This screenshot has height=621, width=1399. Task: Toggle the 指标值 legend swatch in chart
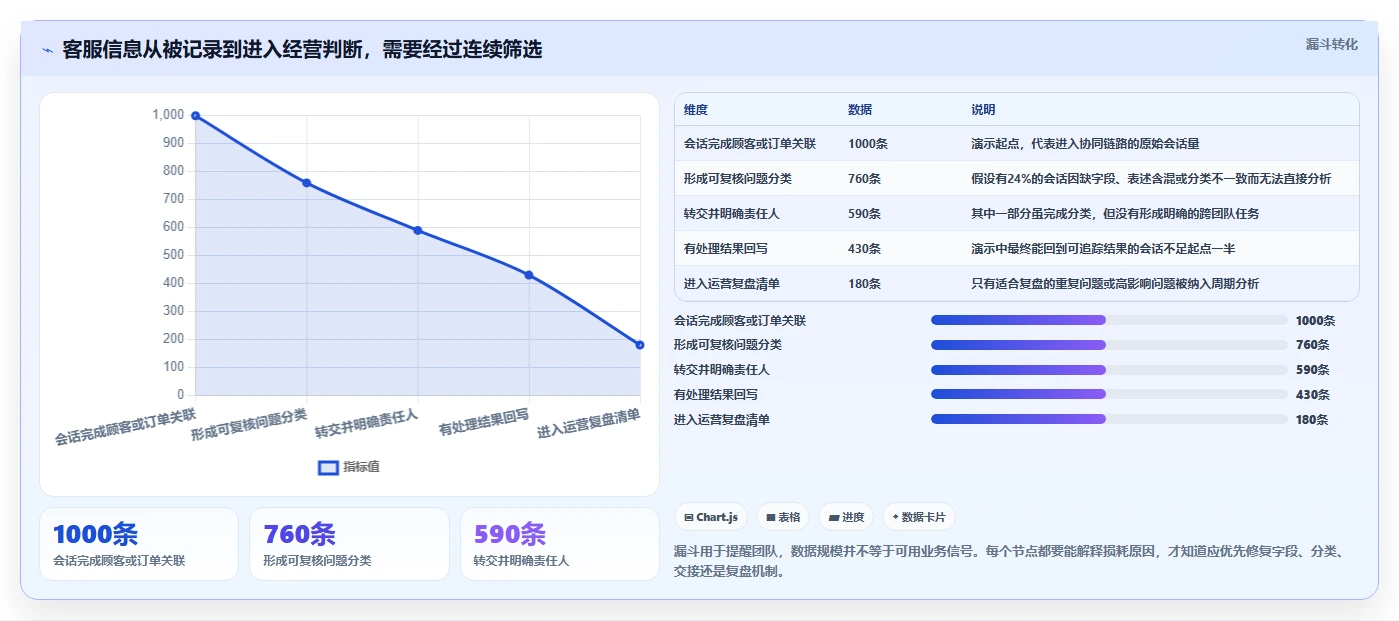[x=328, y=467]
